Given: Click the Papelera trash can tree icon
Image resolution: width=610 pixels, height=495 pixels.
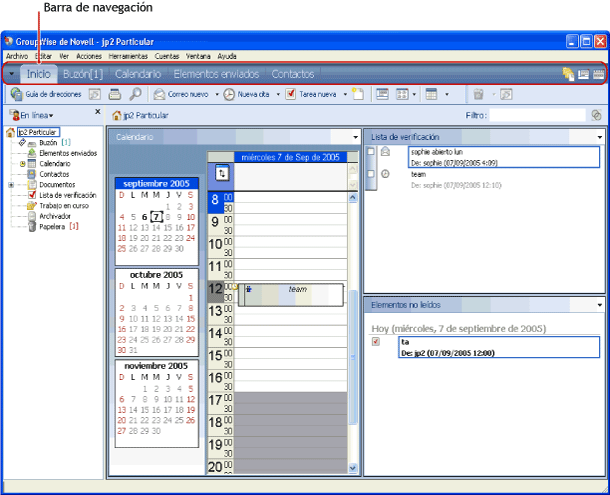Looking at the screenshot, I should click(x=32, y=226).
